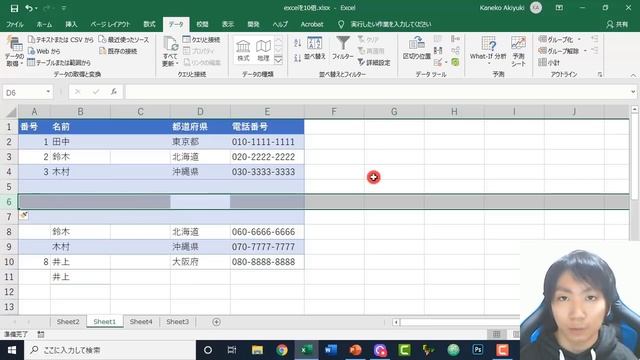This screenshot has height=360, width=640.
Task: Open the Windows Start menu
Action: point(12,350)
